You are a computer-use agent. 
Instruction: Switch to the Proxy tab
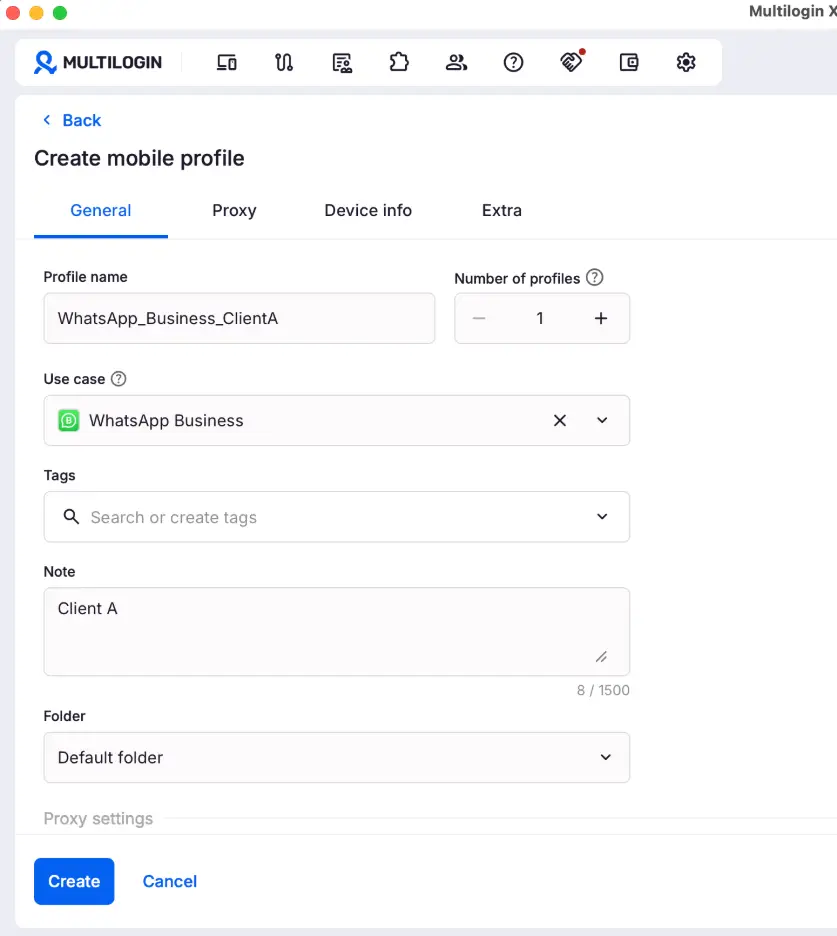click(x=234, y=211)
